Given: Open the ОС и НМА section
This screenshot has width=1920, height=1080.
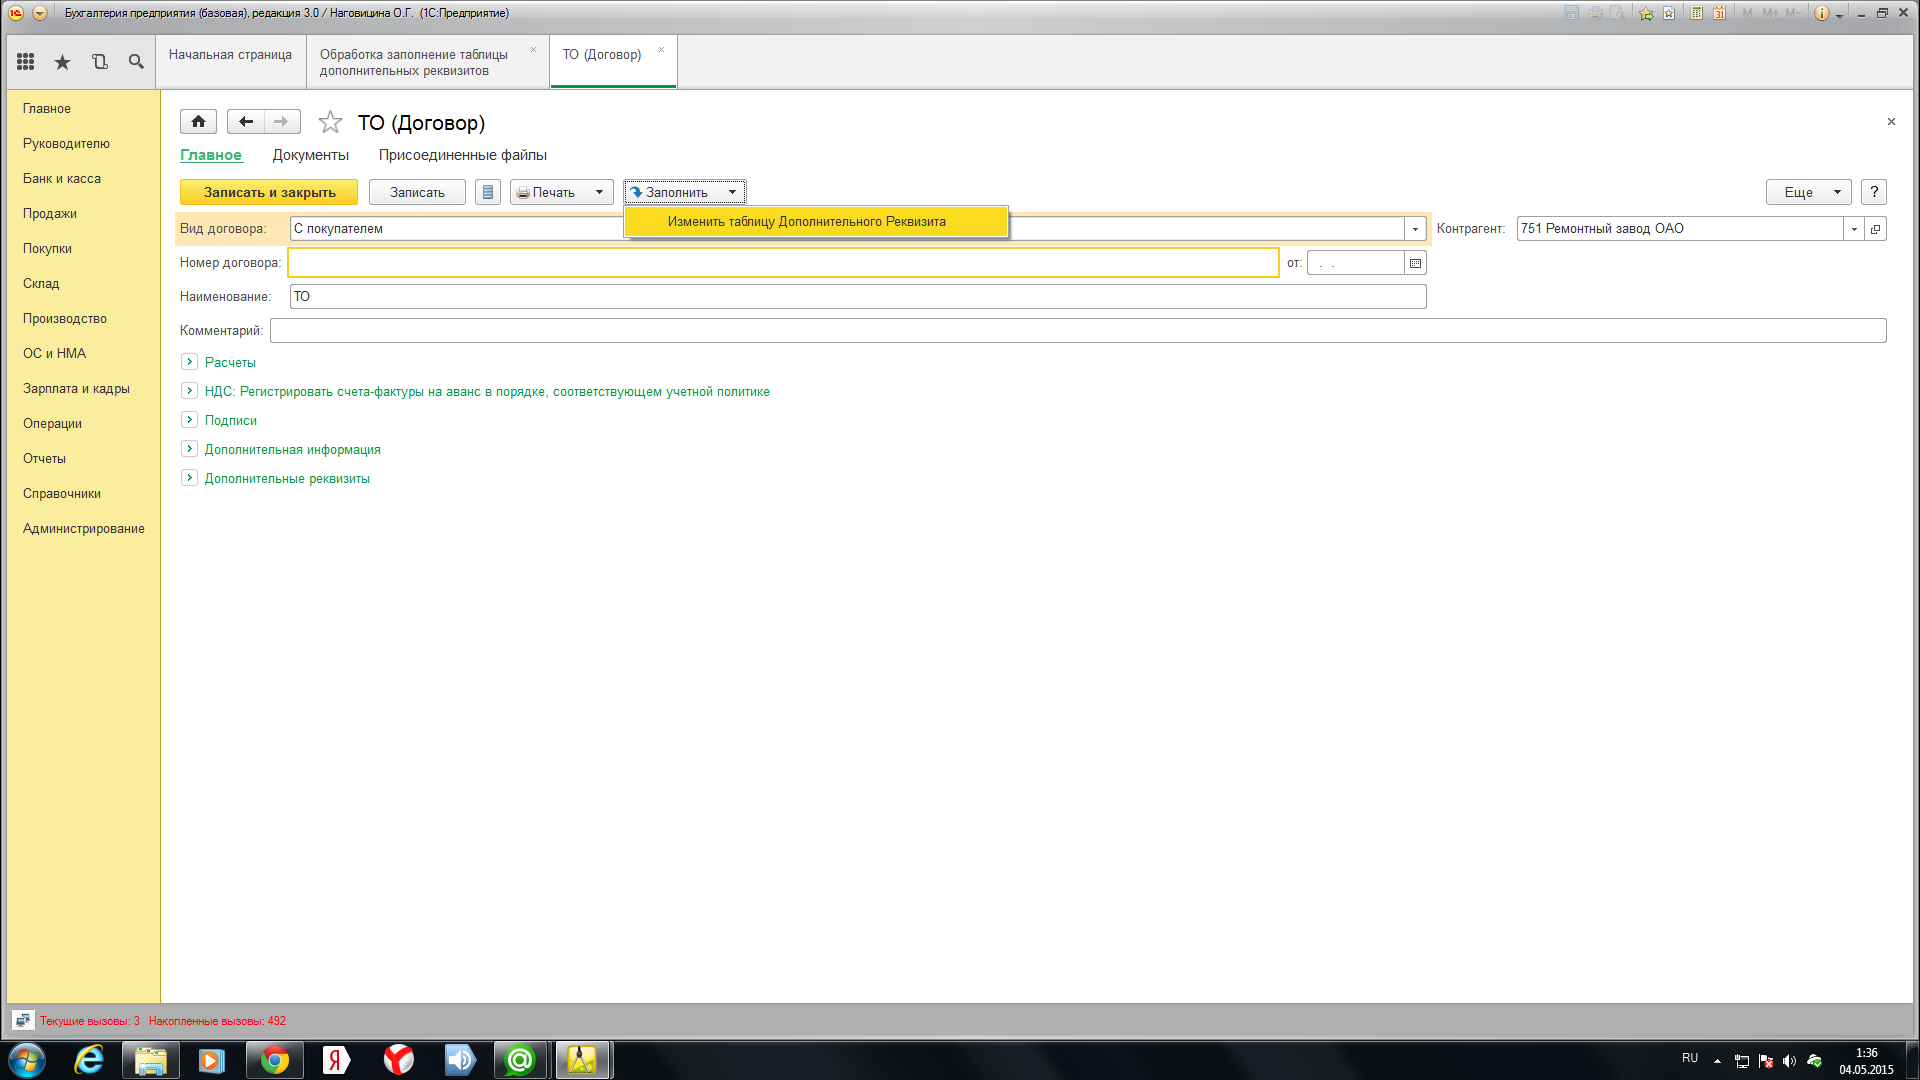Looking at the screenshot, I should [x=54, y=354].
